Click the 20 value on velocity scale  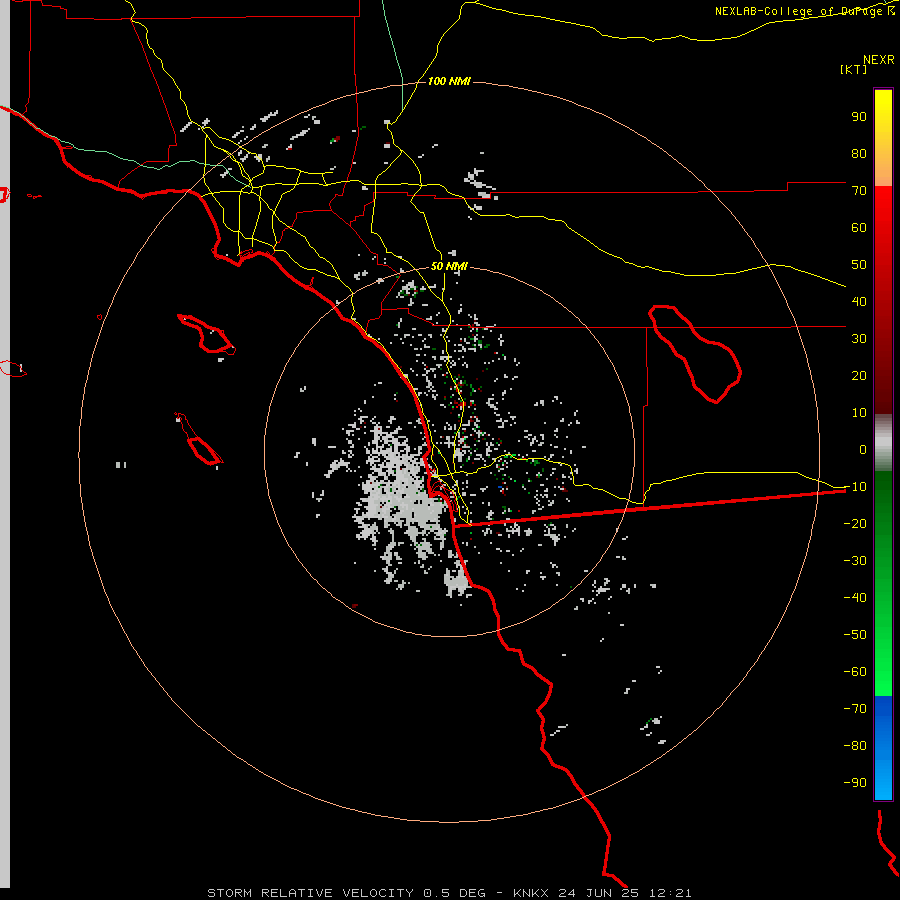859,376
